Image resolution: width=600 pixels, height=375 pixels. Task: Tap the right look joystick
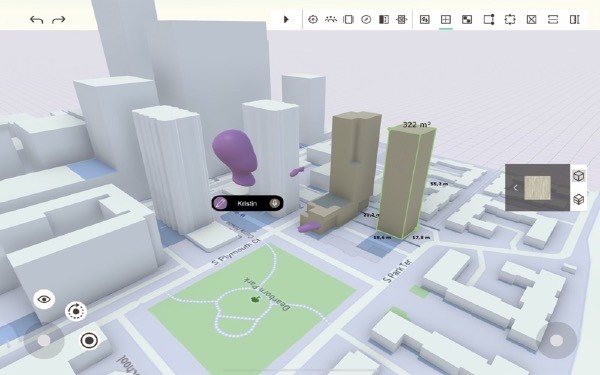(x=556, y=341)
